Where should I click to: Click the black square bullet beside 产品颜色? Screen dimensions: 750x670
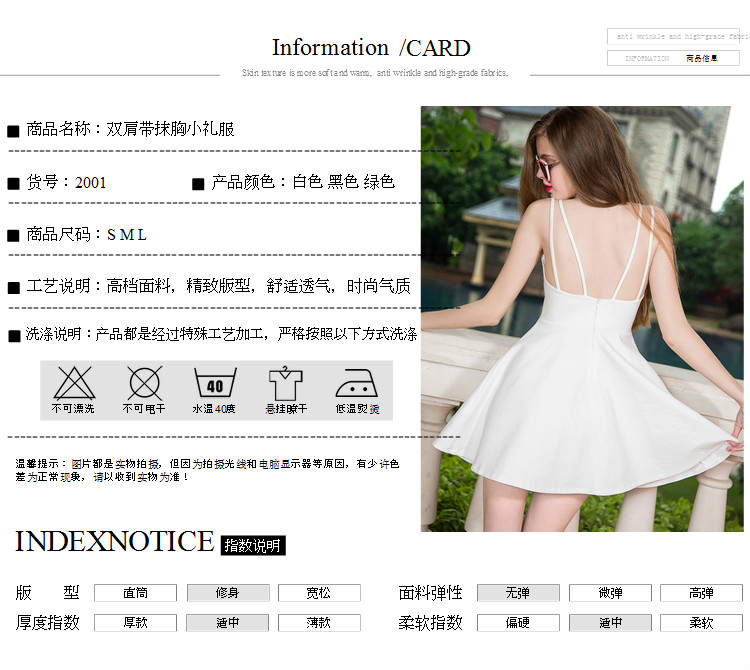pos(198,183)
